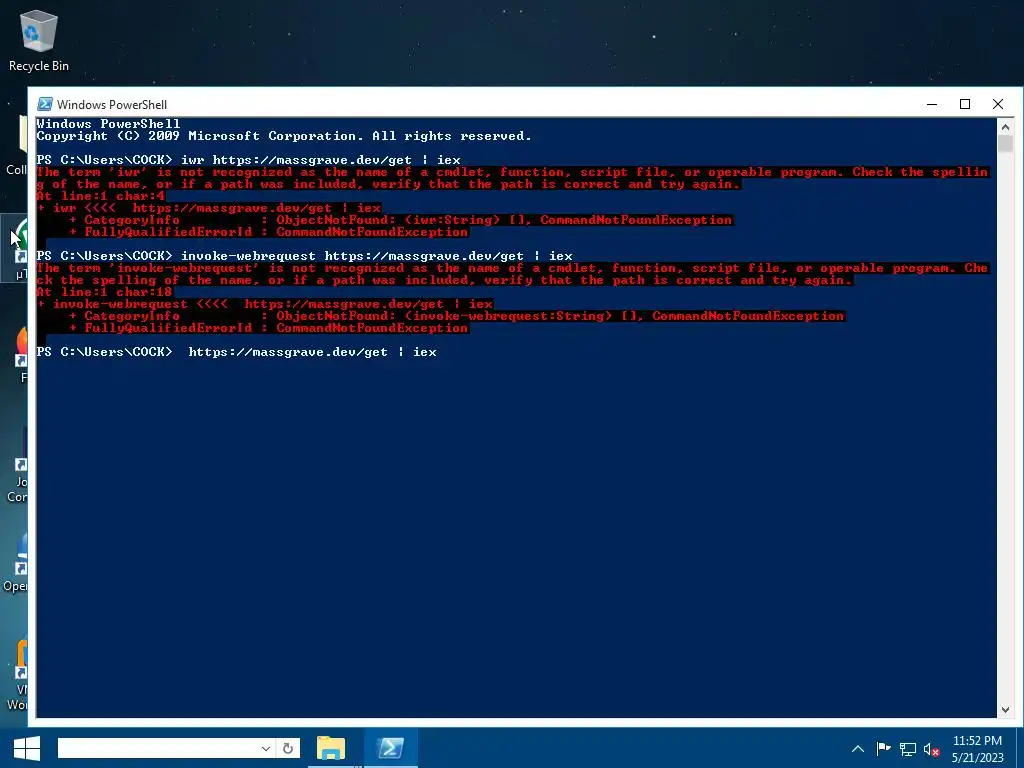Click the current prompt line 'https://massgrave.dev/get | iex'
This screenshot has height=768, width=1024.
pyautogui.click(x=236, y=352)
